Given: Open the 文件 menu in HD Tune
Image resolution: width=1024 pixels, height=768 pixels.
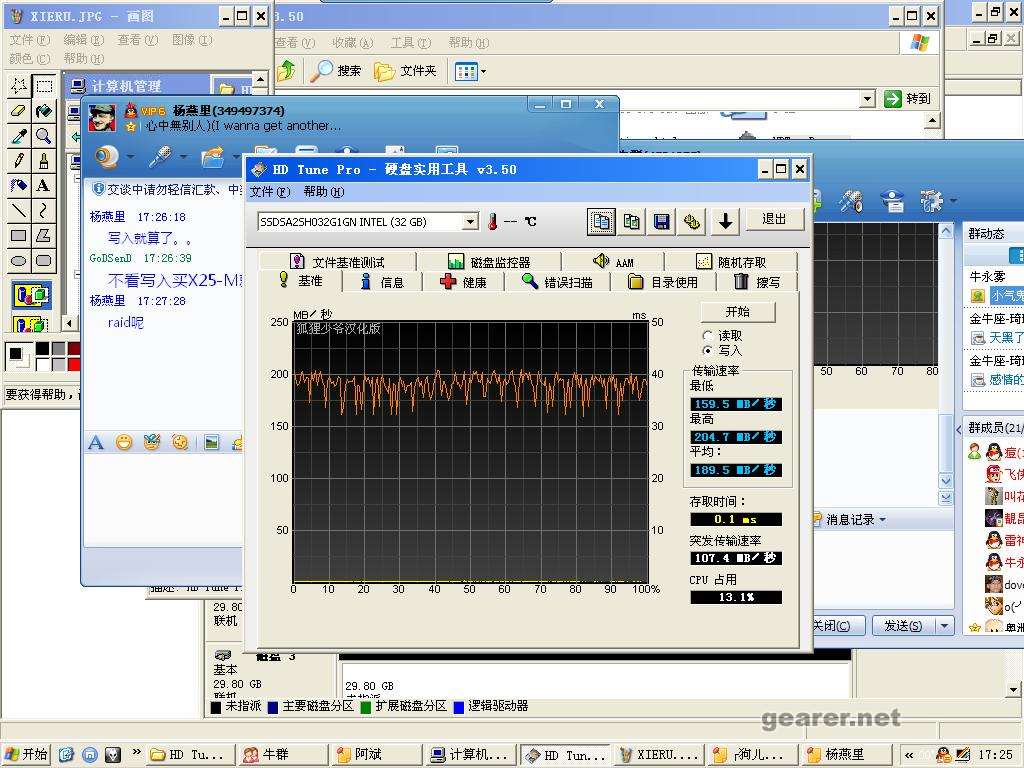Looking at the screenshot, I should tap(269, 192).
